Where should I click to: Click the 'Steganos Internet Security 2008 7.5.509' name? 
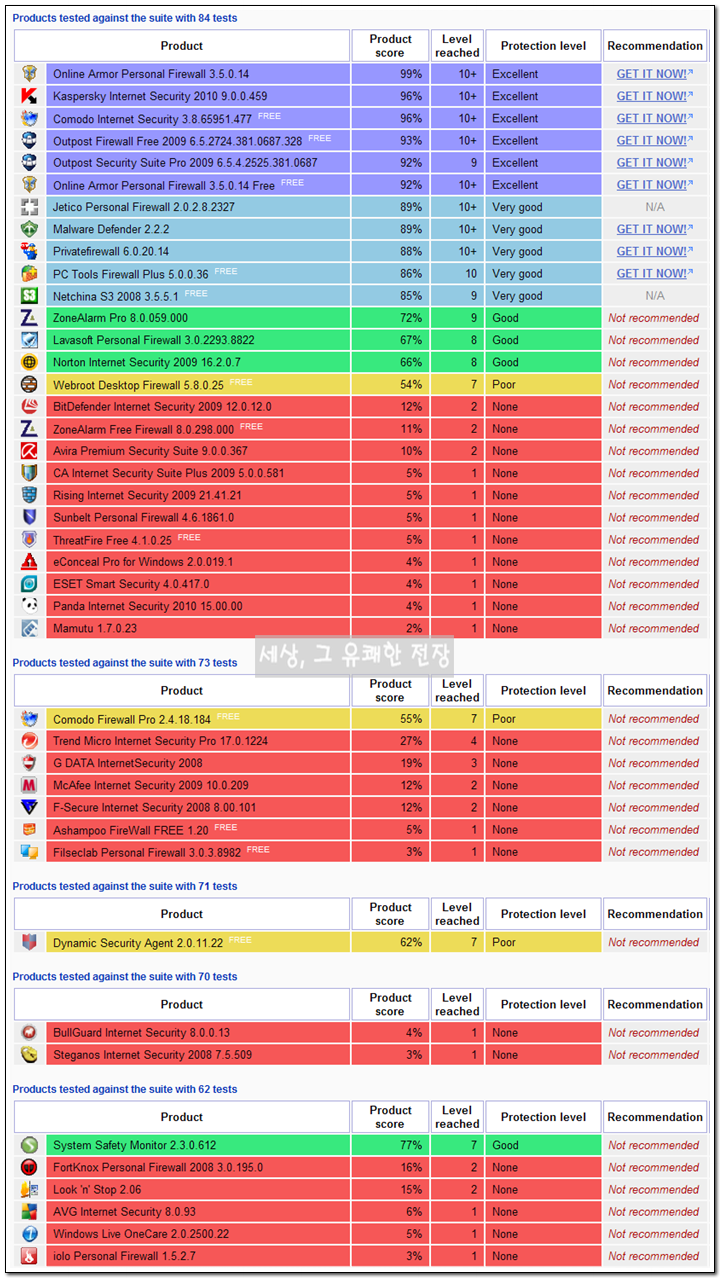pyautogui.click(x=153, y=1055)
